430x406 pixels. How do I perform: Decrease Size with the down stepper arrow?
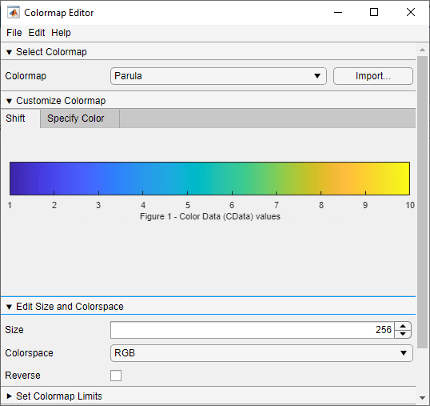tap(403, 334)
